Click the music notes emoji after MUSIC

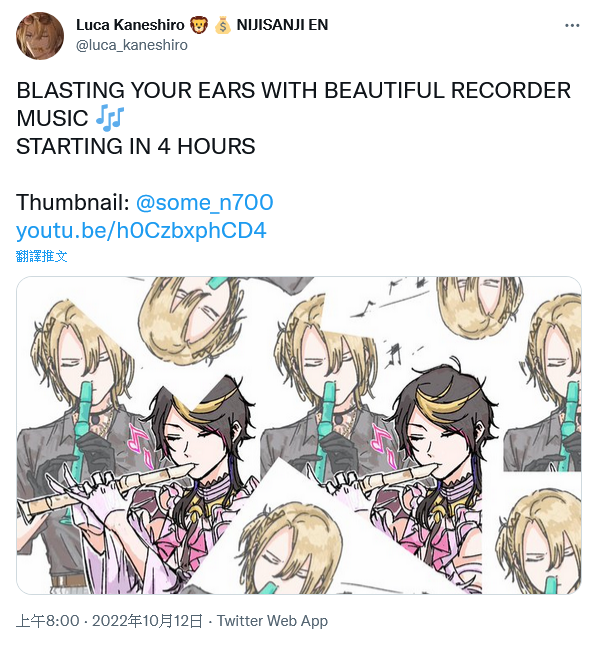tap(109, 118)
